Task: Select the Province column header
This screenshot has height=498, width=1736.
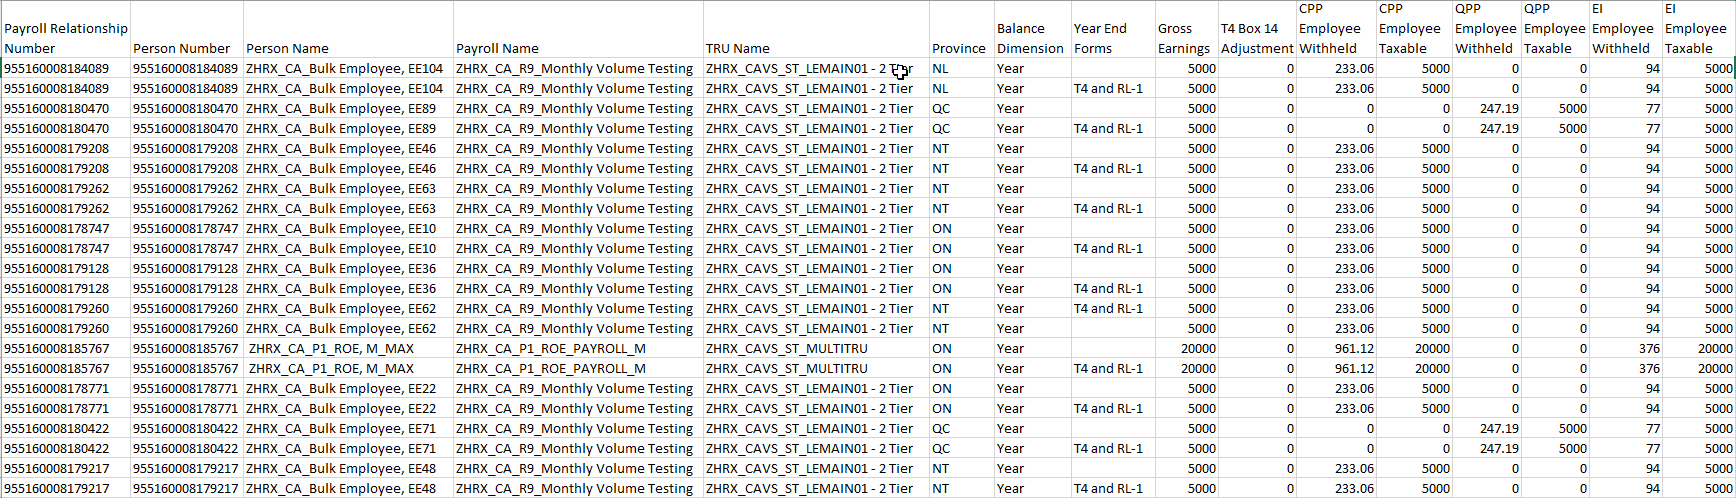Action: pyautogui.click(x=959, y=48)
